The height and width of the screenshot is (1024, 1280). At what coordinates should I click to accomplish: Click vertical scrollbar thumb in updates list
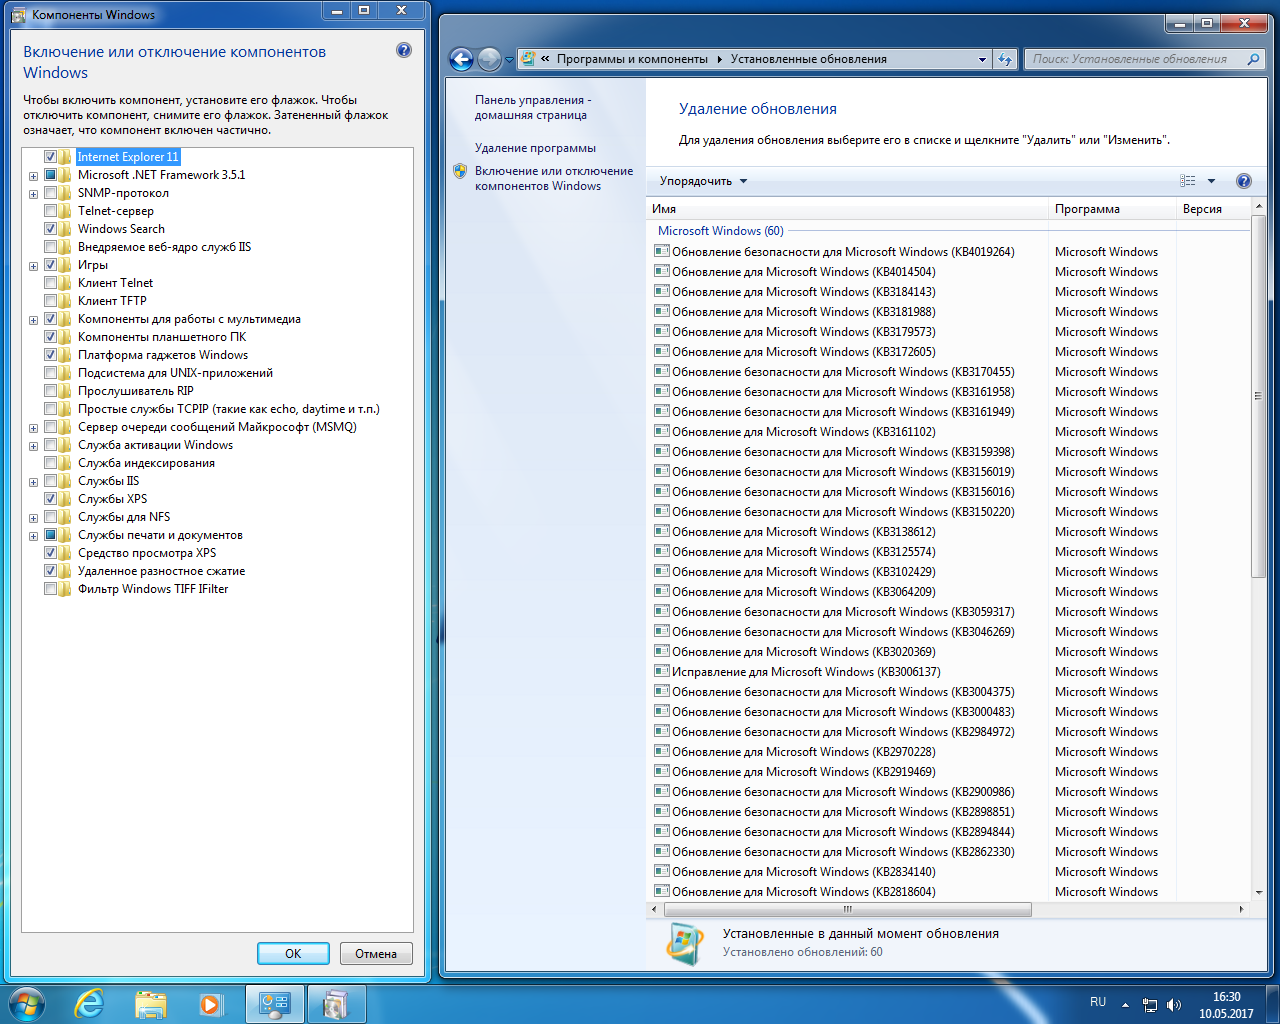point(1258,395)
